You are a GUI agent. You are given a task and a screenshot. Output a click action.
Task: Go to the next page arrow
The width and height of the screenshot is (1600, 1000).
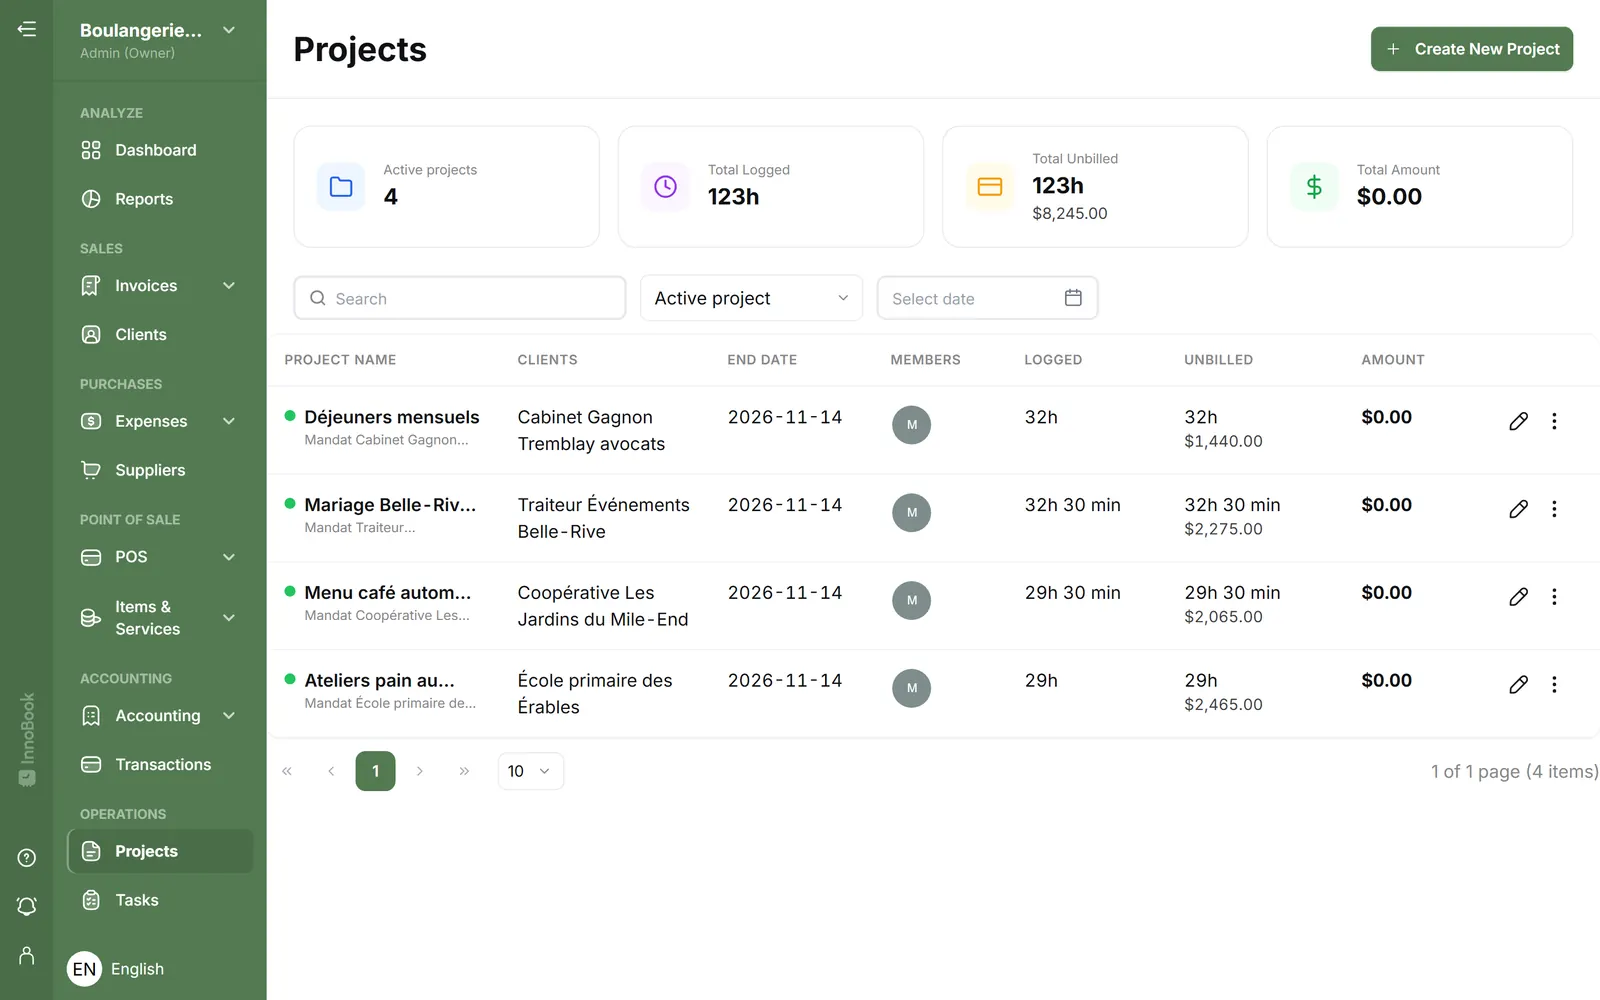[x=420, y=771]
